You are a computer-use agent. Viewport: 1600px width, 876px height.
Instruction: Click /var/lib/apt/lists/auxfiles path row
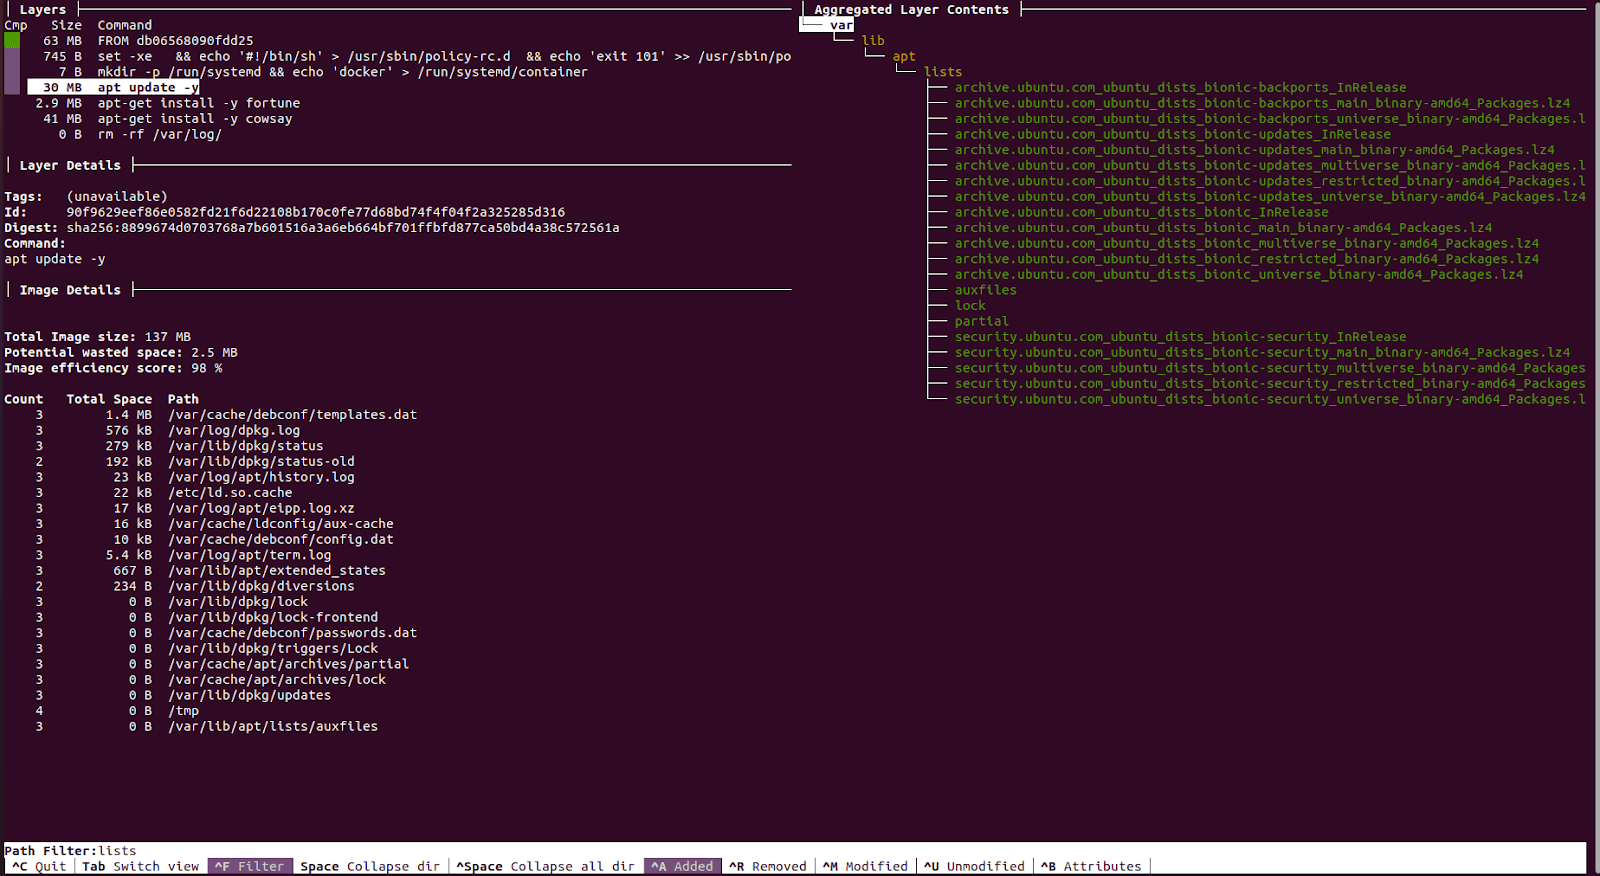point(207,726)
